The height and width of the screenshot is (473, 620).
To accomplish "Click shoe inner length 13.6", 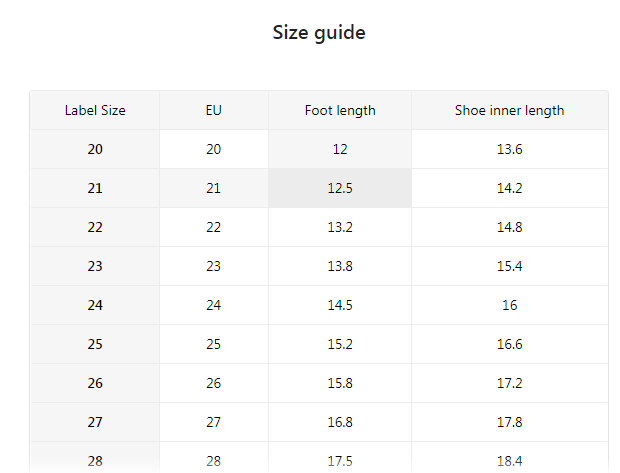I will click(509, 149).
